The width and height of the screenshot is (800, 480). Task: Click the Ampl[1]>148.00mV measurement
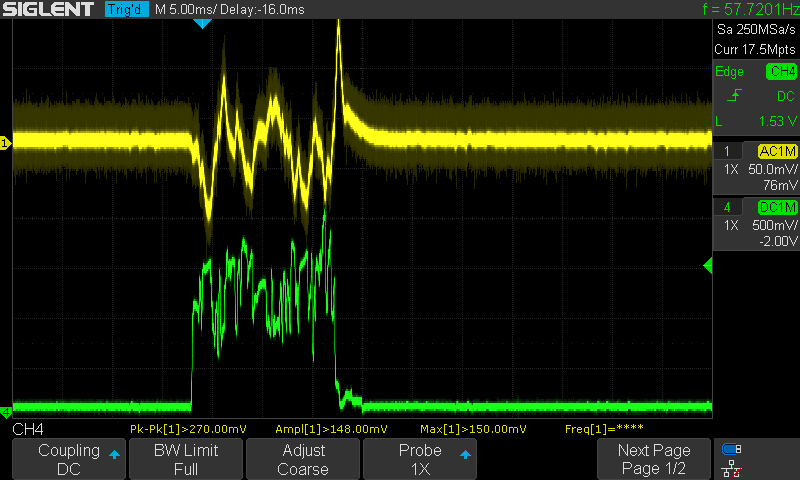click(331, 429)
